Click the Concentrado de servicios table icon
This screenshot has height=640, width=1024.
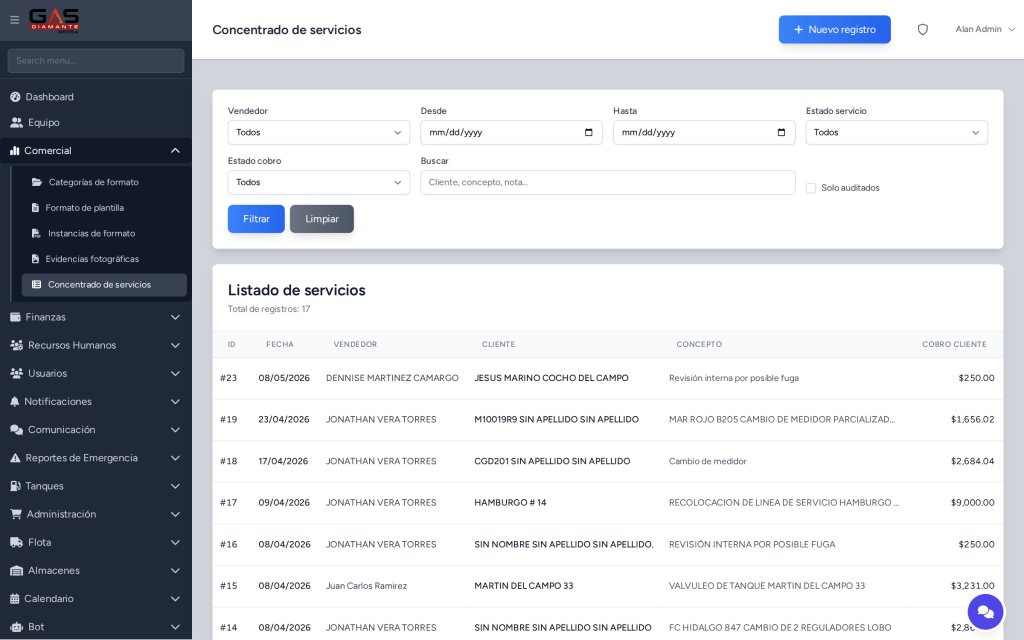[x=37, y=285]
